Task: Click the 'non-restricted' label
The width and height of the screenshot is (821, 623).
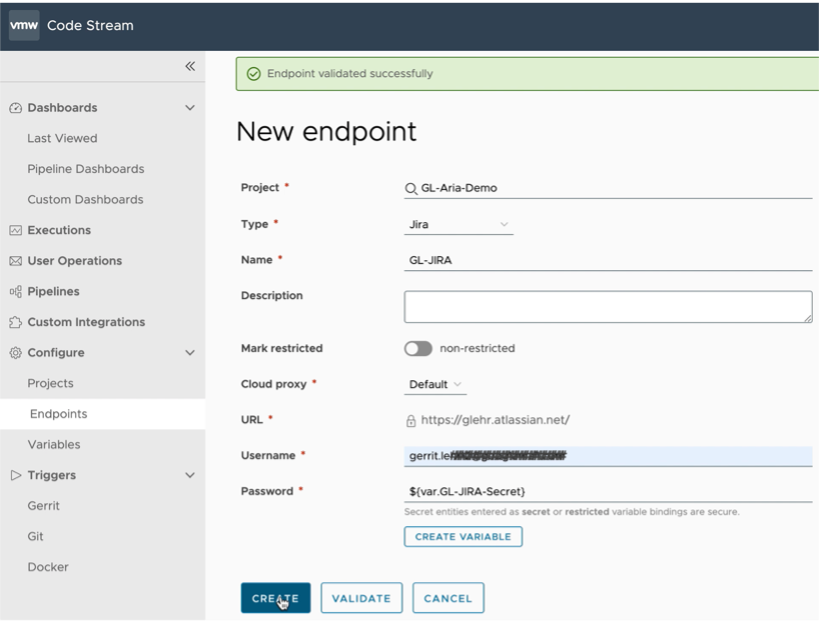Action: 478,349
